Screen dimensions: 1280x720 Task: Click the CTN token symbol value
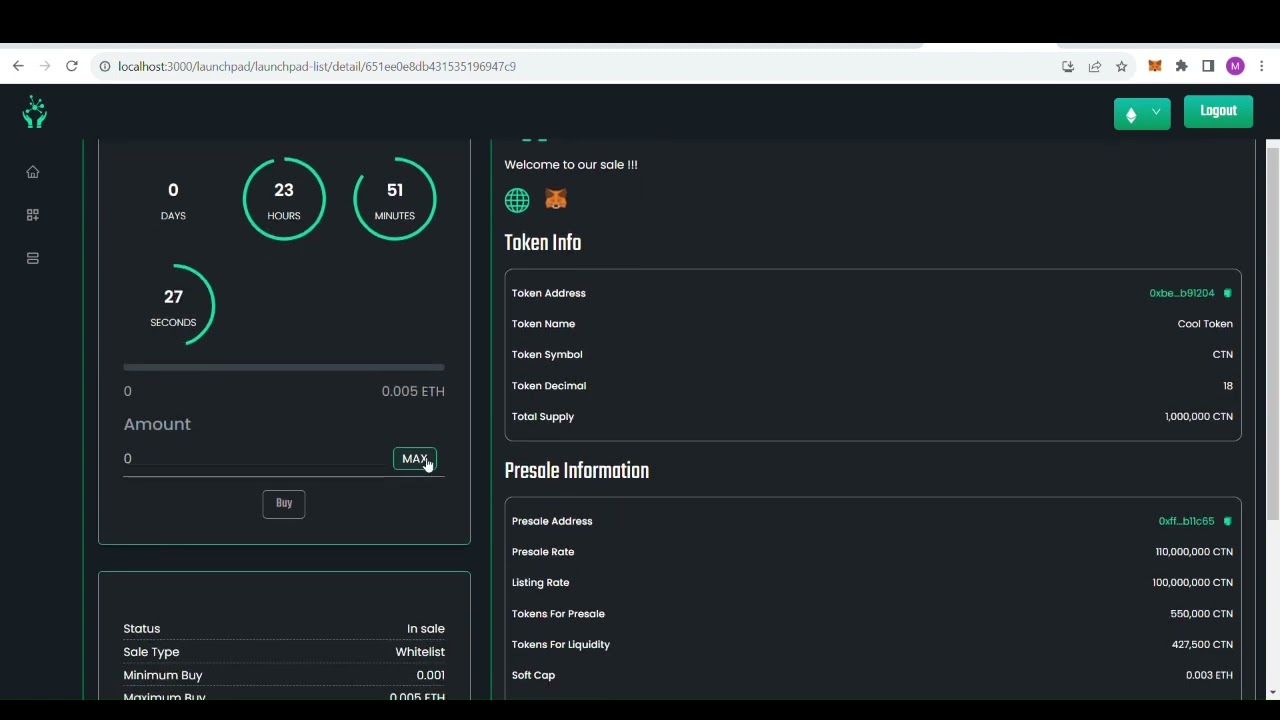[1223, 355]
